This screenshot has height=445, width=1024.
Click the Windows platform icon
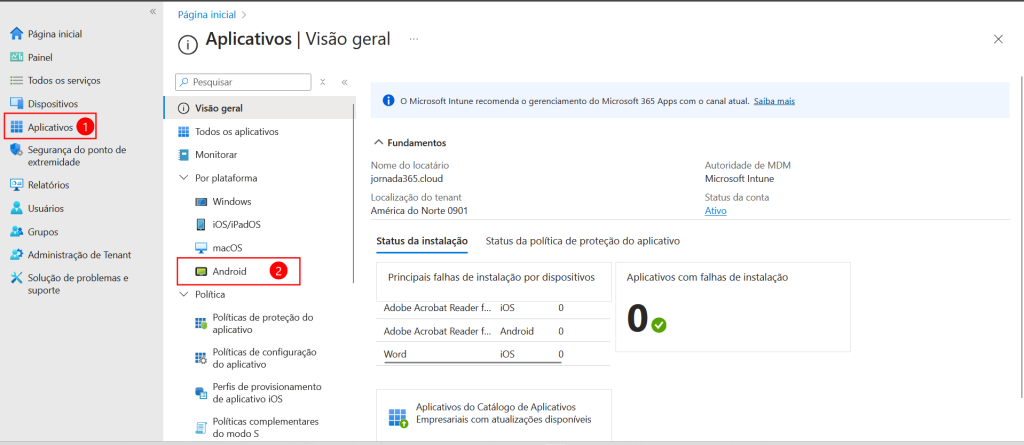pyautogui.click(x=201, y=201)
